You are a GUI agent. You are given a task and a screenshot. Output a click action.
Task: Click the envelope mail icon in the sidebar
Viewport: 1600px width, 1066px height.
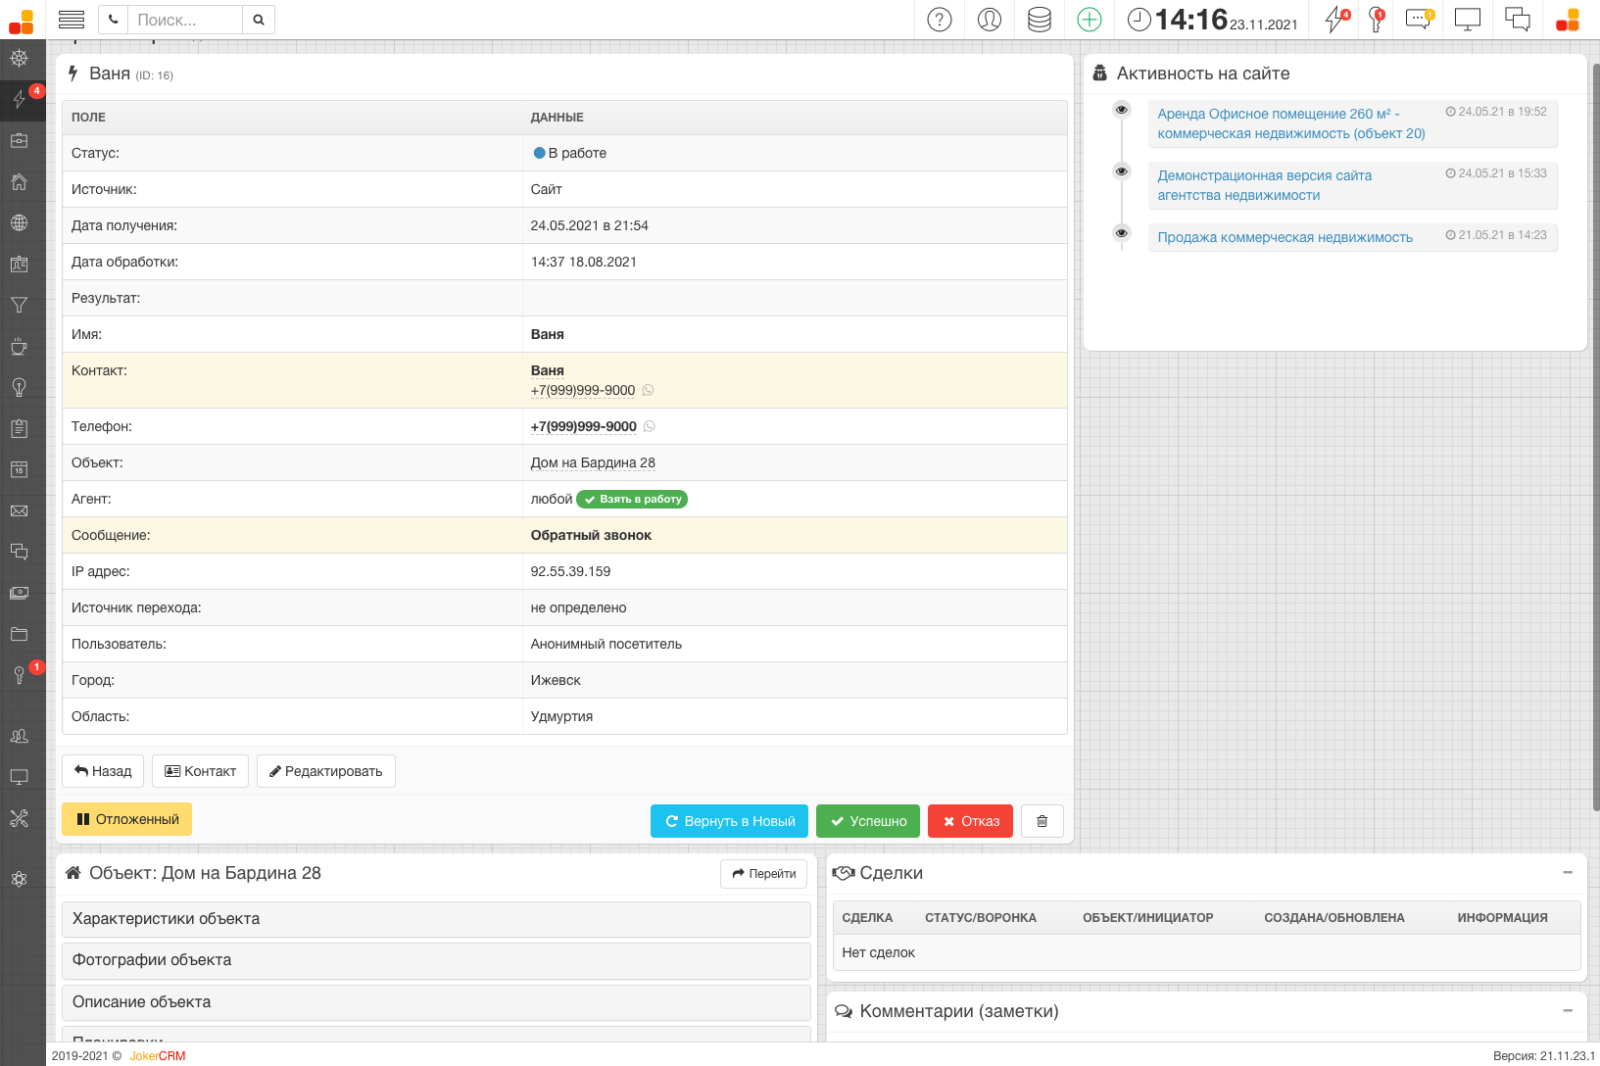coord(20,511)
